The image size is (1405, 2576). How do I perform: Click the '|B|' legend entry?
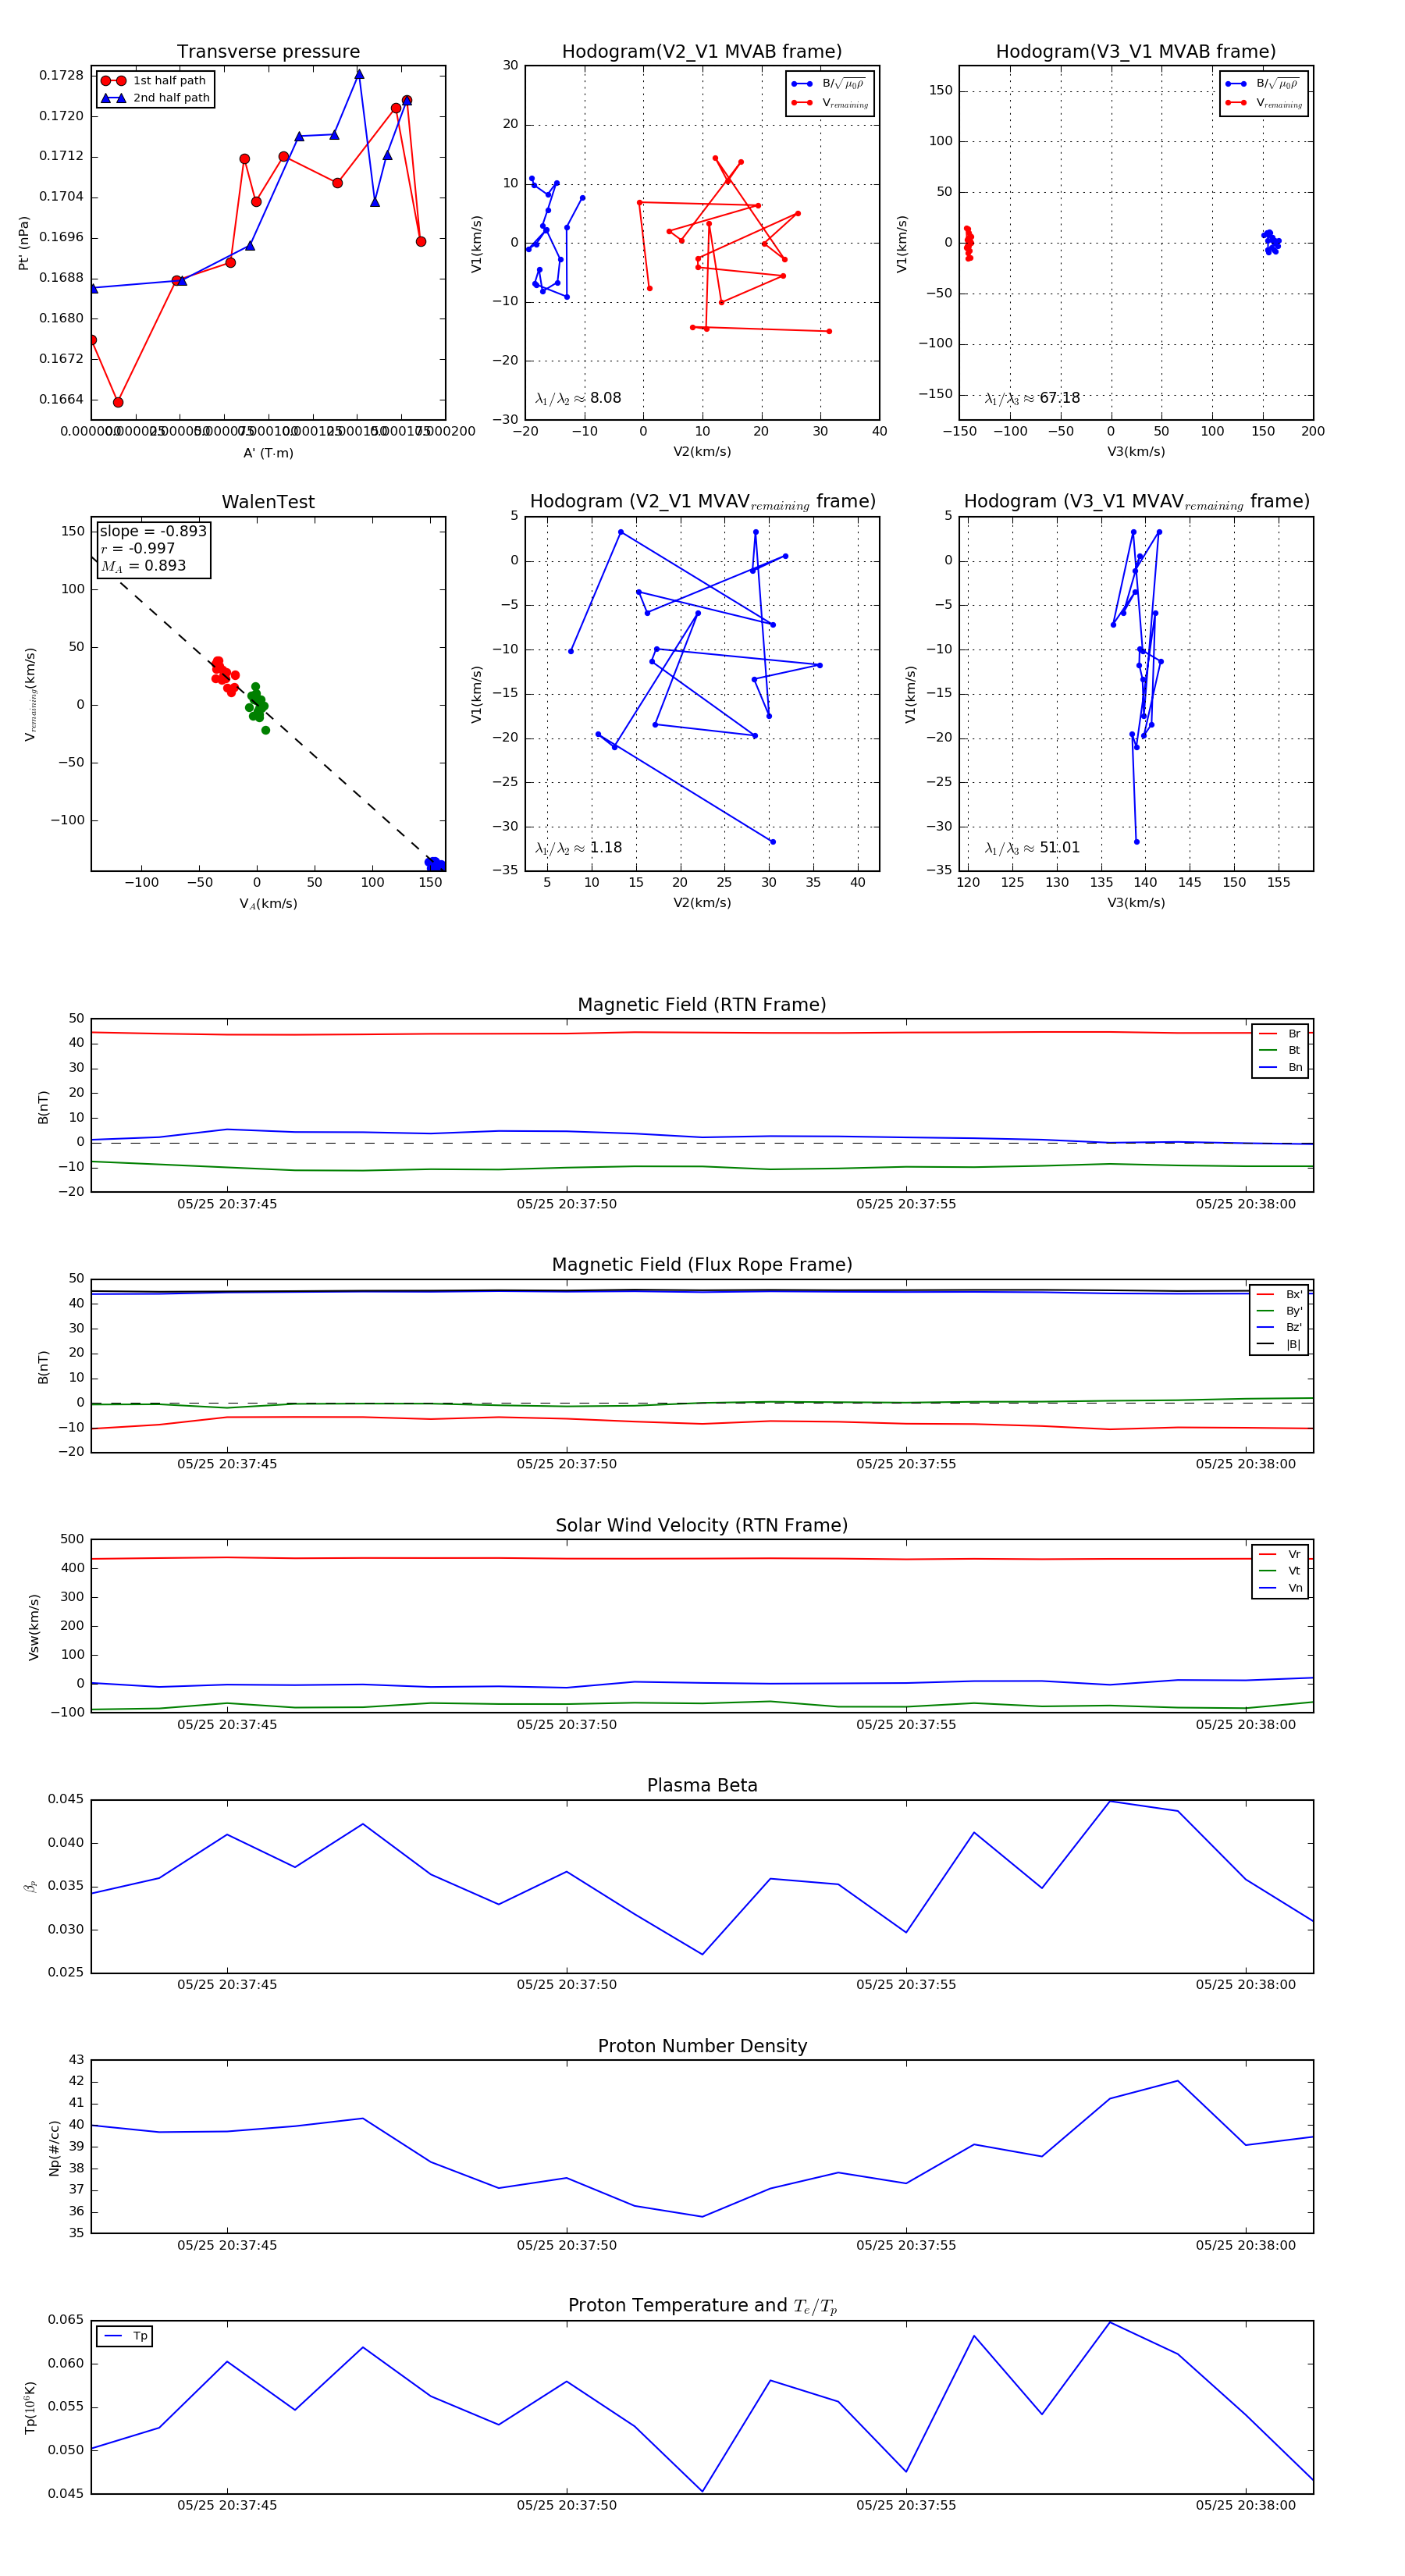[1279, 1345]
